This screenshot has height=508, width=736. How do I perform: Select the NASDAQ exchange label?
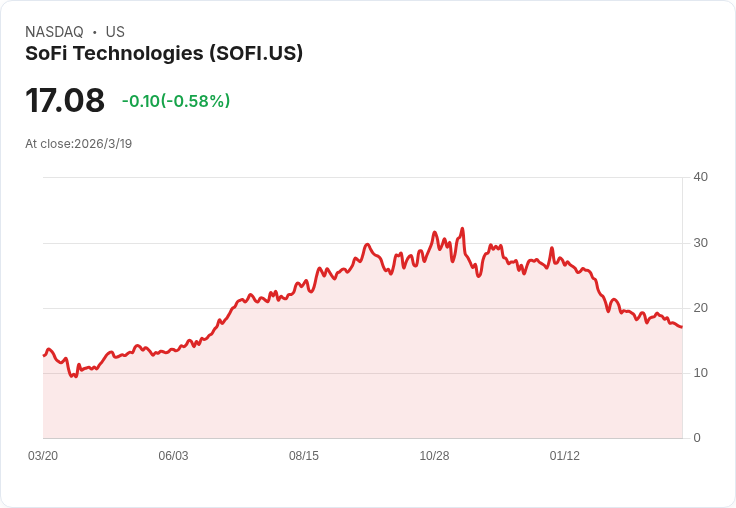point(54,32)
